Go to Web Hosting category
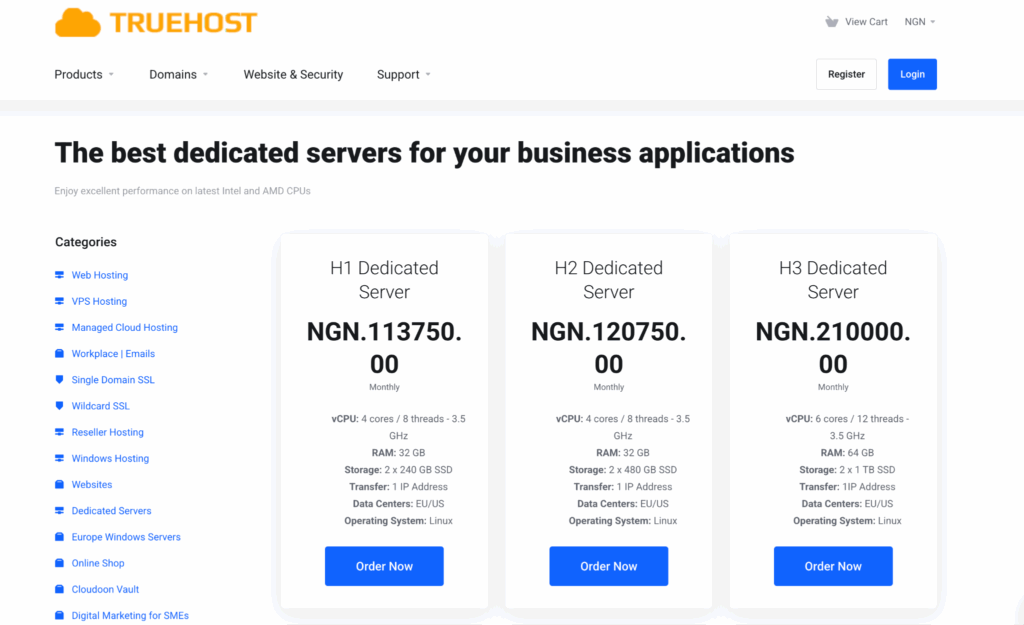The width and height of the screenshot is (1024, 625). 100,275
